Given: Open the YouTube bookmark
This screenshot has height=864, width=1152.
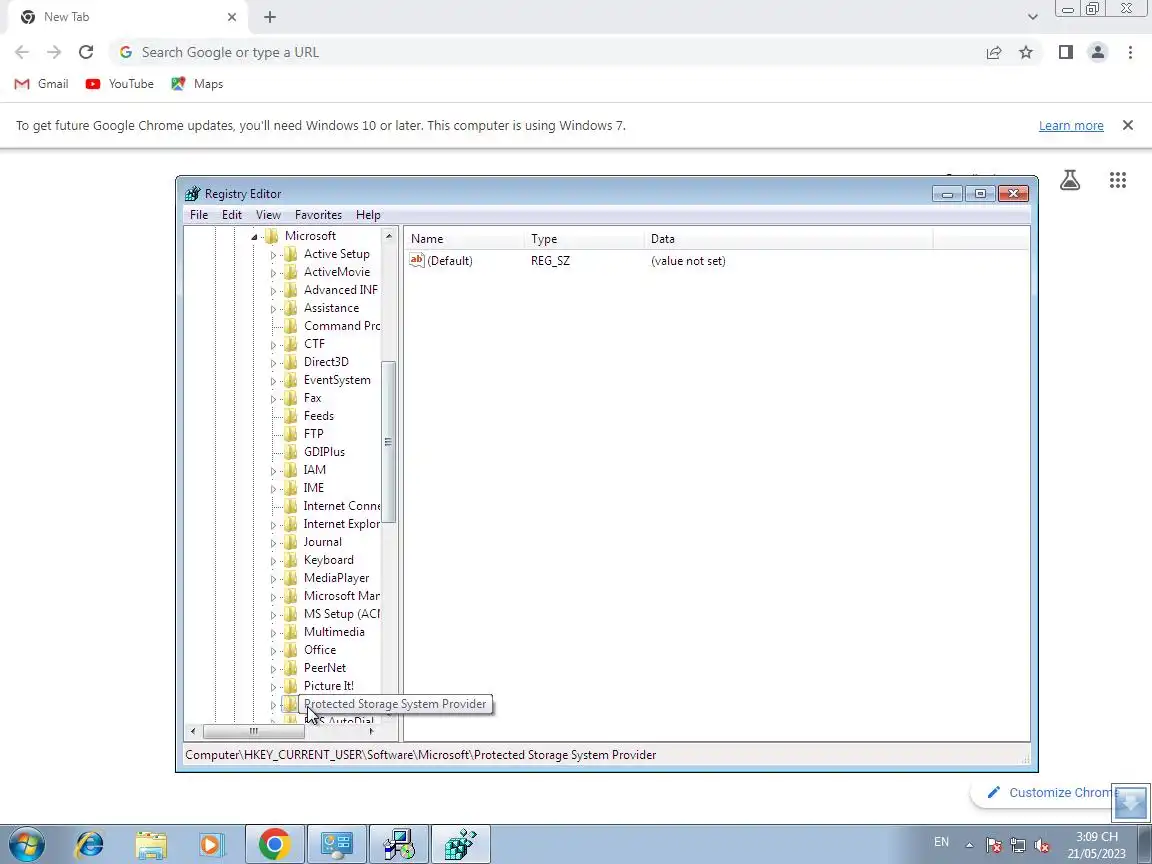Looking at the screenshot, I should tap(120, 84).
